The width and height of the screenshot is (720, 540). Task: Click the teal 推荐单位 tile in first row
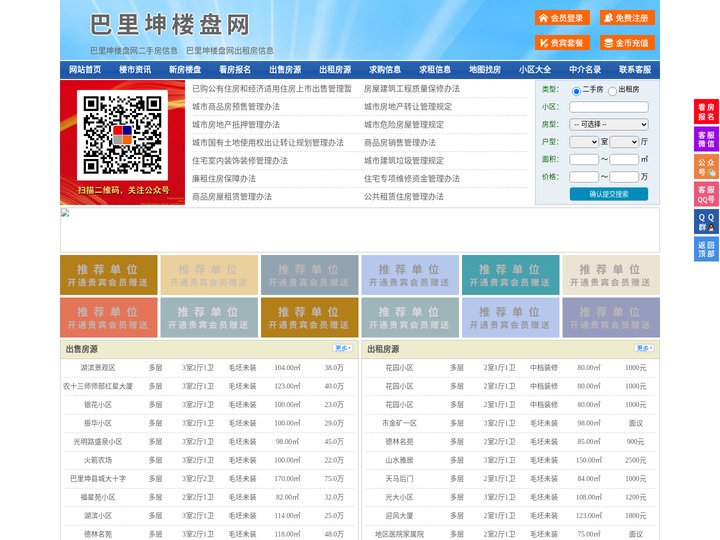511,275
